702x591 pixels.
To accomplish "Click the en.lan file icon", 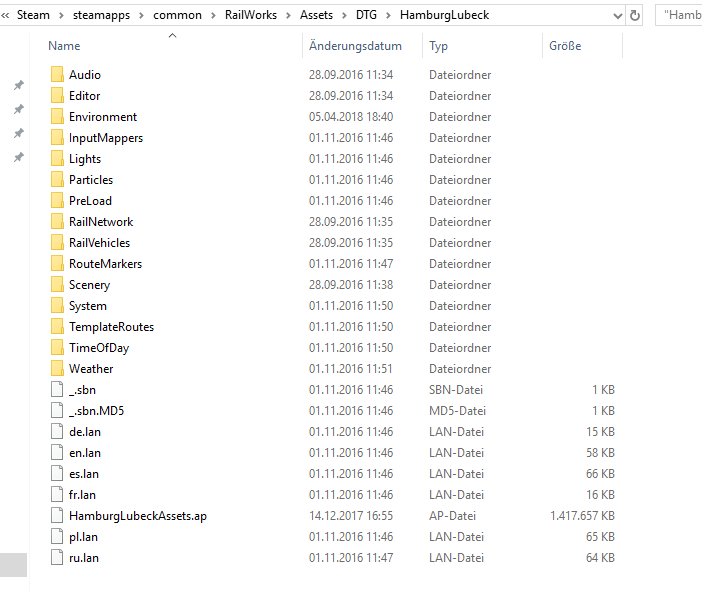I will tap(57, 453).
